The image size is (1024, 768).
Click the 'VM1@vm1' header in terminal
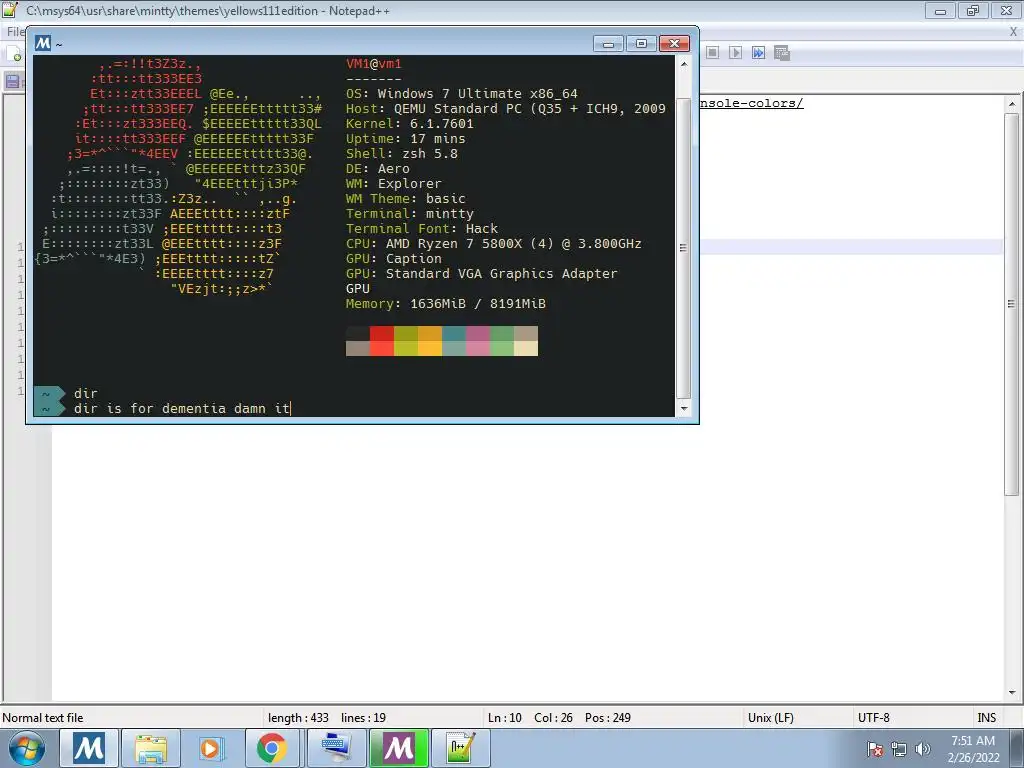click(374, 64)
